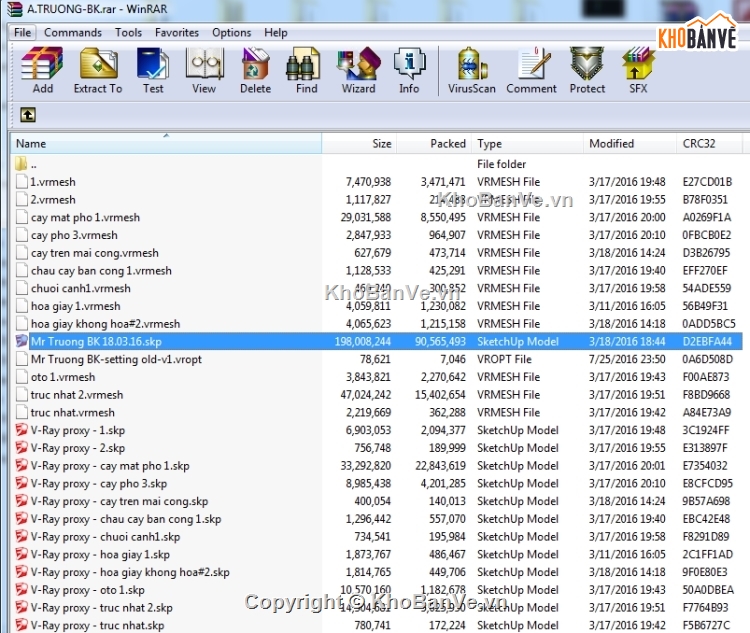Open the Comment tool
Screen dimensions: 750x633
(531, 70)
